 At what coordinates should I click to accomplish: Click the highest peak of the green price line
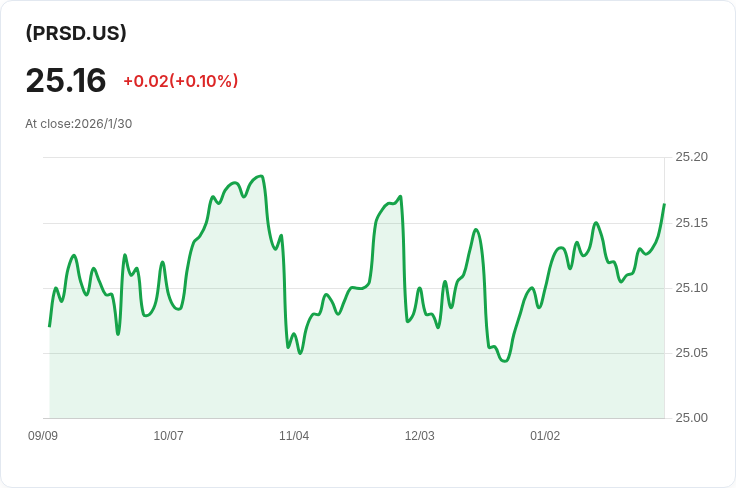260,176
